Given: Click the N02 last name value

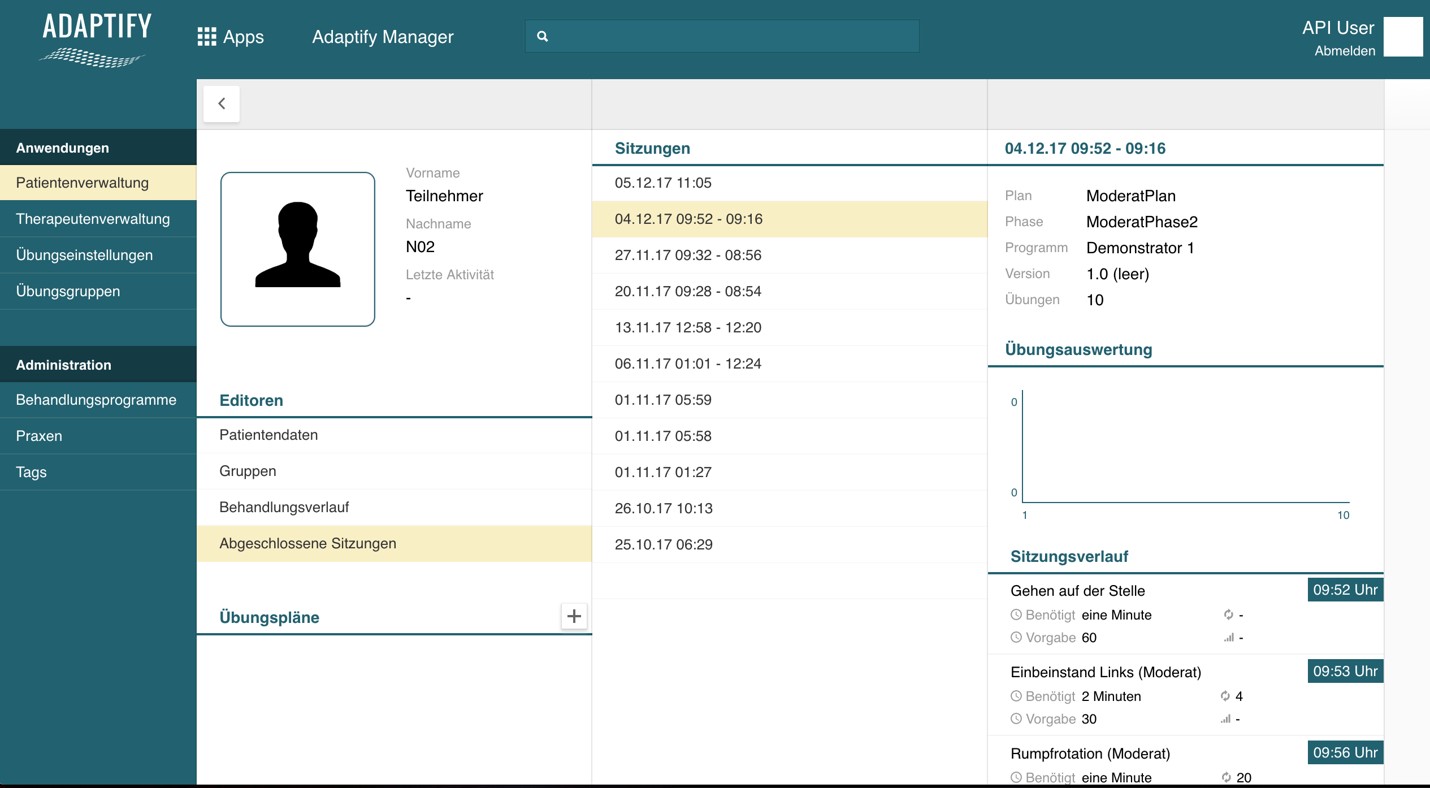Looking at the screenshot, I should pos(420,247).
